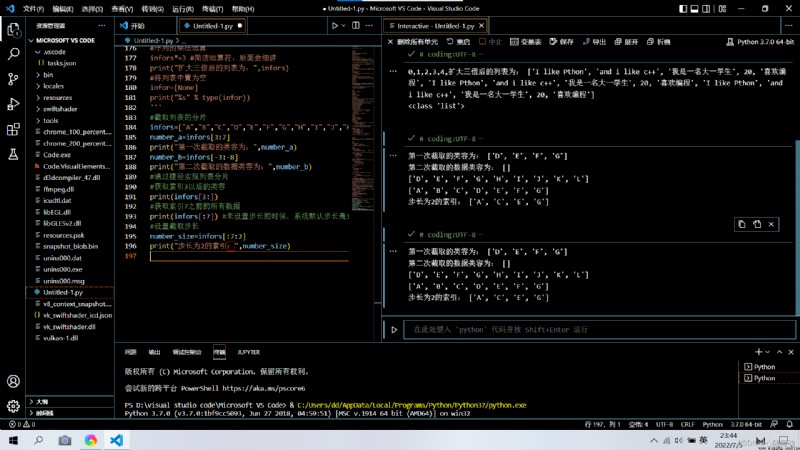Open the Accounts icon
The height and width of the screenshot is (450, 800).
14,381
